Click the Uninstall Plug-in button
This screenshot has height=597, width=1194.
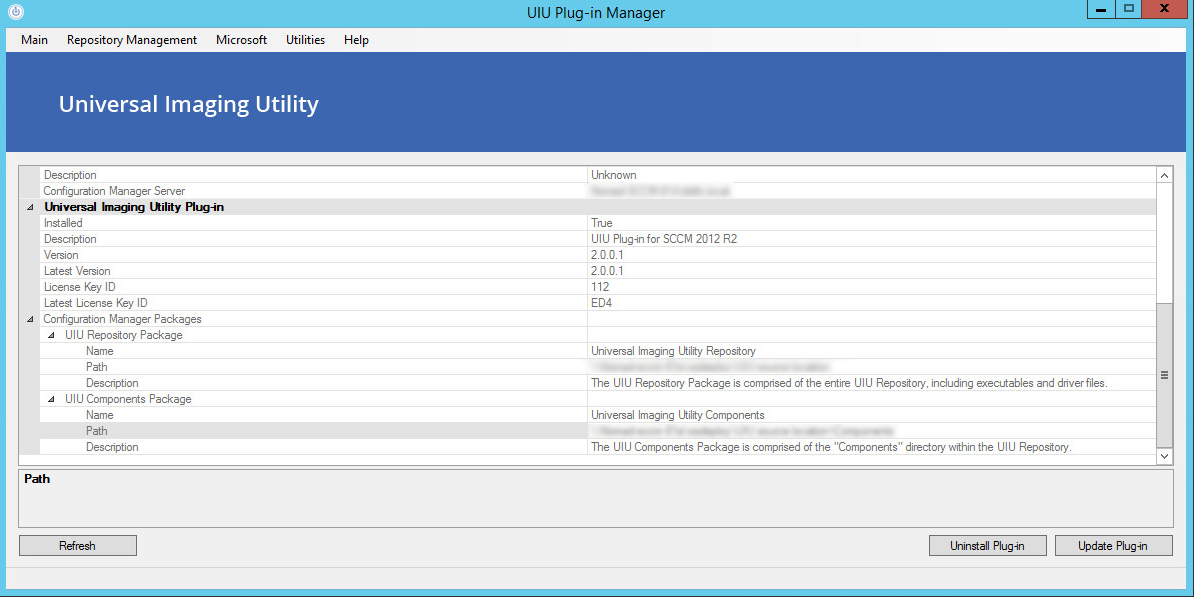point(987,545)
